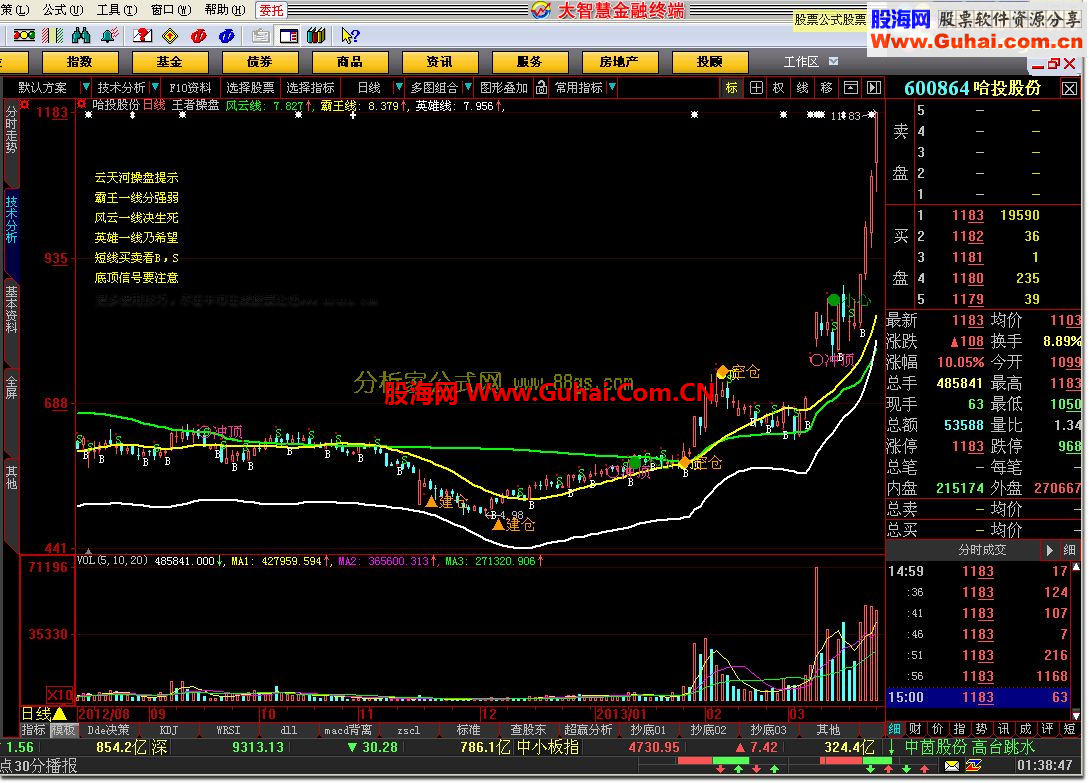Click the F10资料 button
The width and height of the screenshot is (1089, 783).
coord(190,88)
